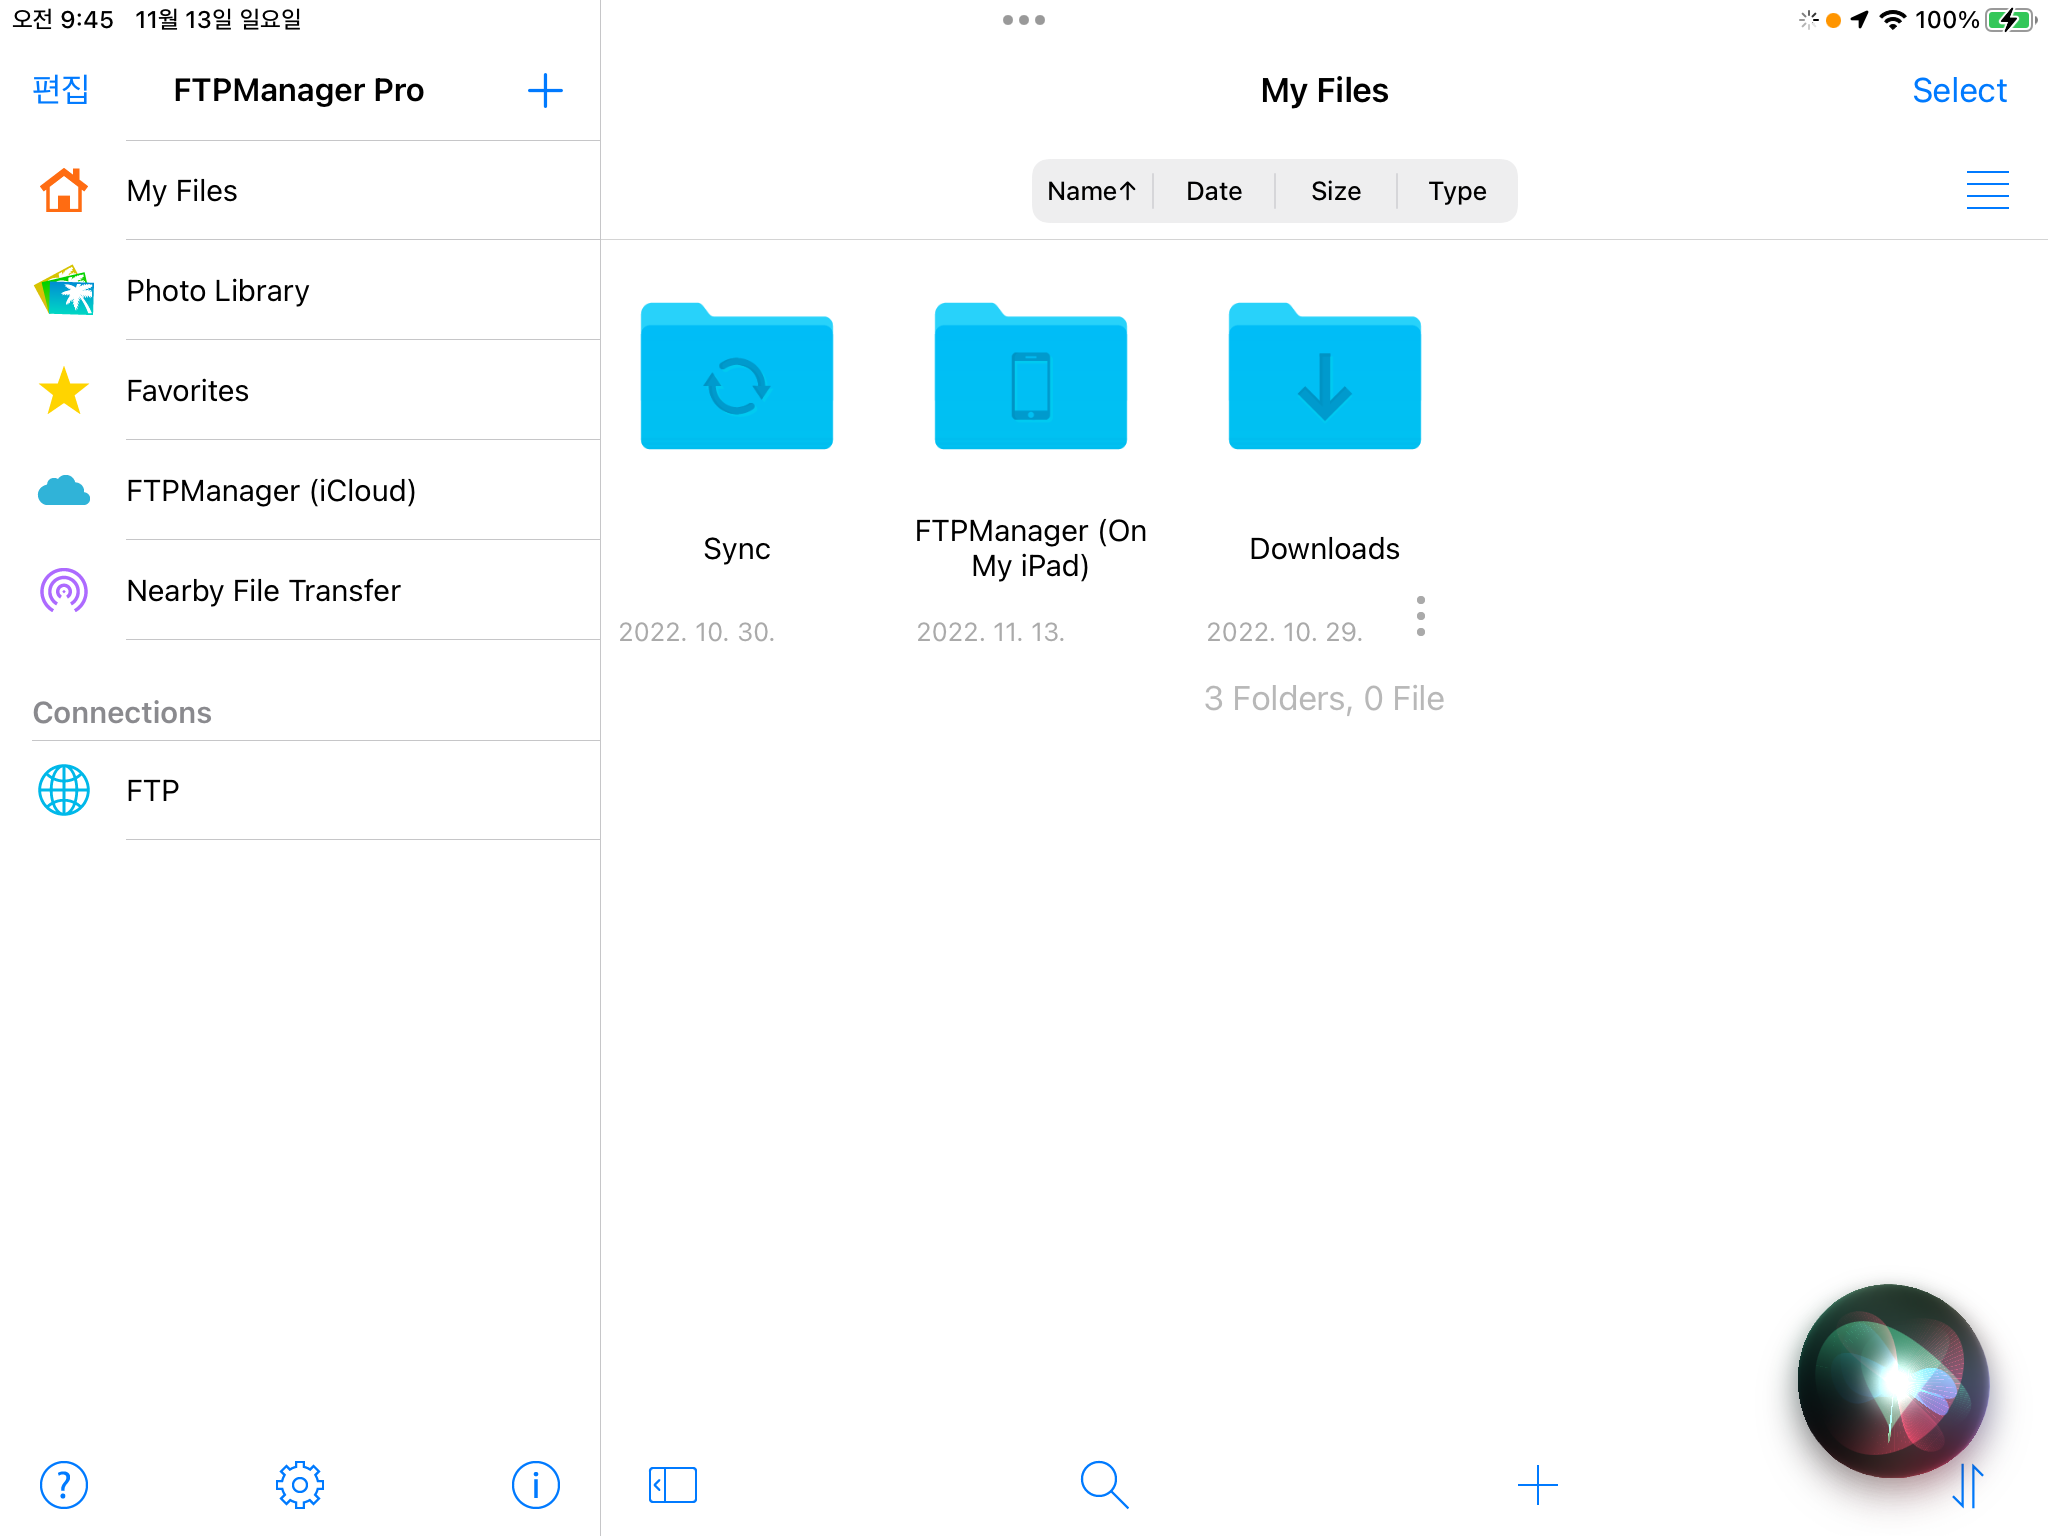Open the Sync folder

736,378
